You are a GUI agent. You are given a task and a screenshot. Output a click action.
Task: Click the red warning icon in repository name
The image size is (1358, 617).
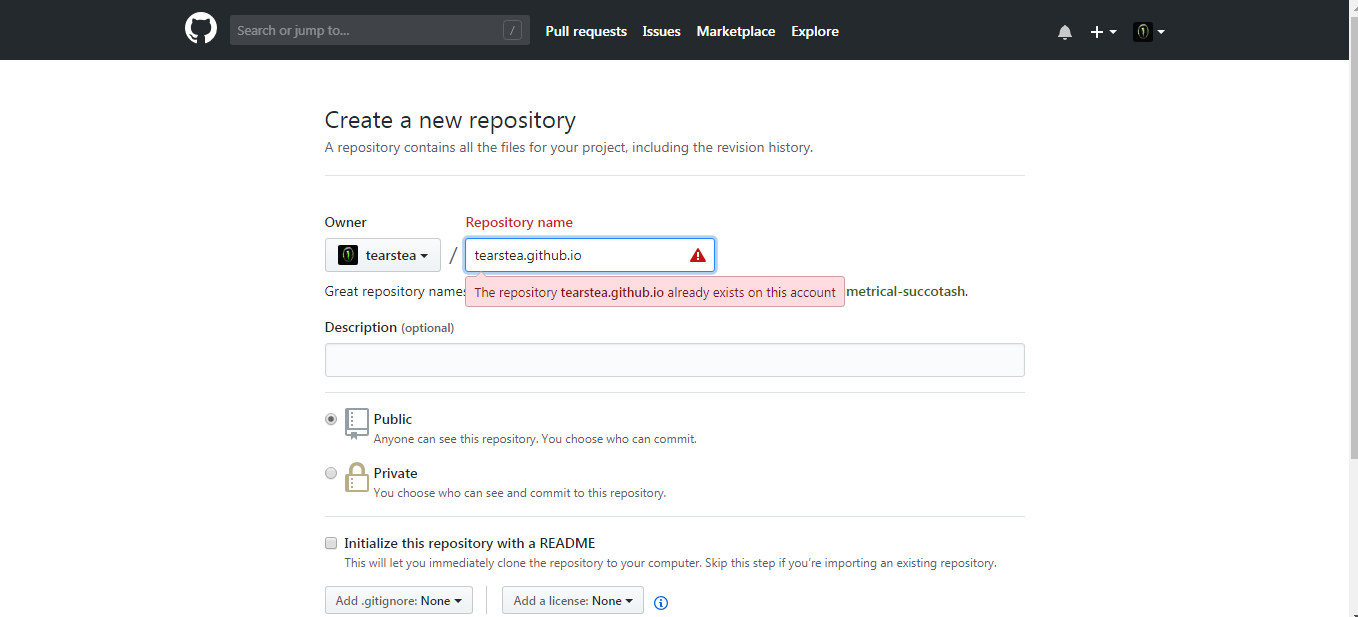tap(698, 255)
